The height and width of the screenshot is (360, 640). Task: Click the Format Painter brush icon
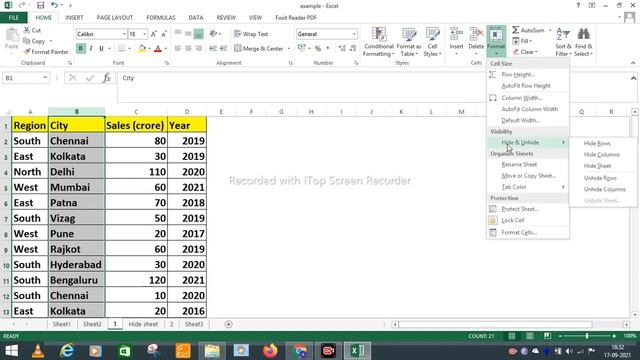pos(27,52)
